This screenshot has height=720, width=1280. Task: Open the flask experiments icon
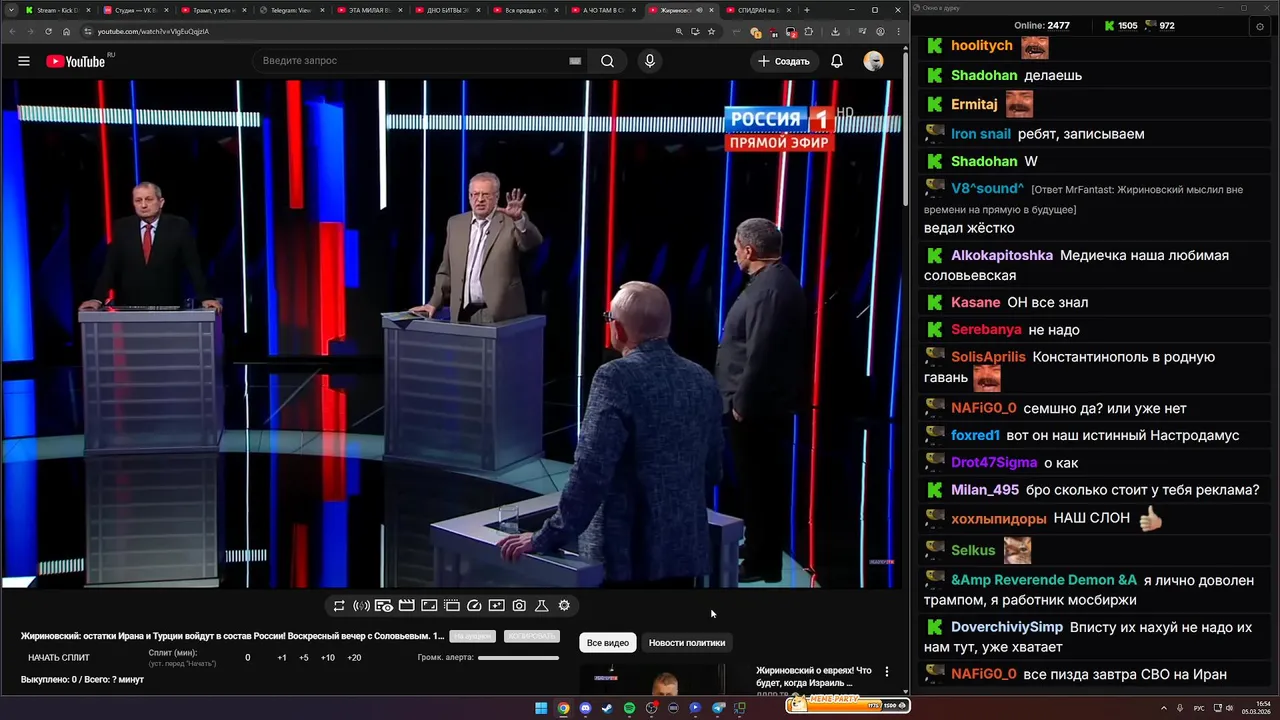(x=541, y=605)
